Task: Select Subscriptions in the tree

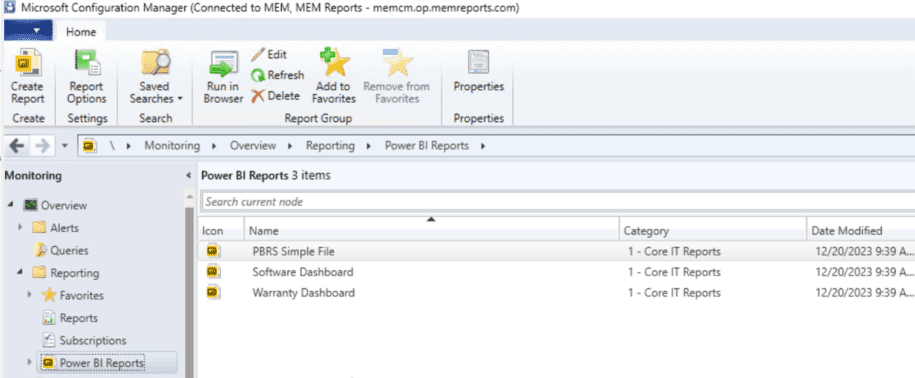Action: 85,340
